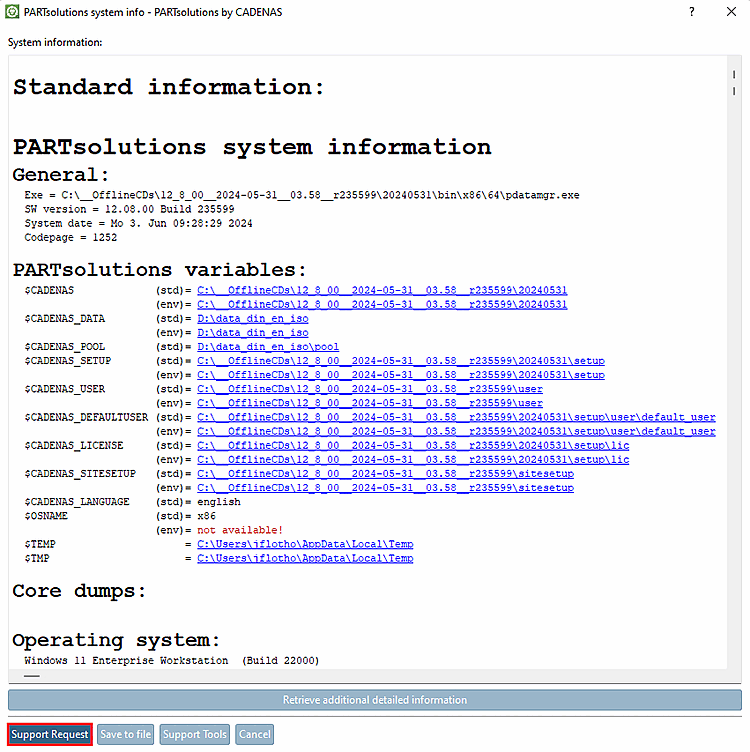Open $CADENAS_DATA (std) D:\data_din_en_iso link

[253, 318]
